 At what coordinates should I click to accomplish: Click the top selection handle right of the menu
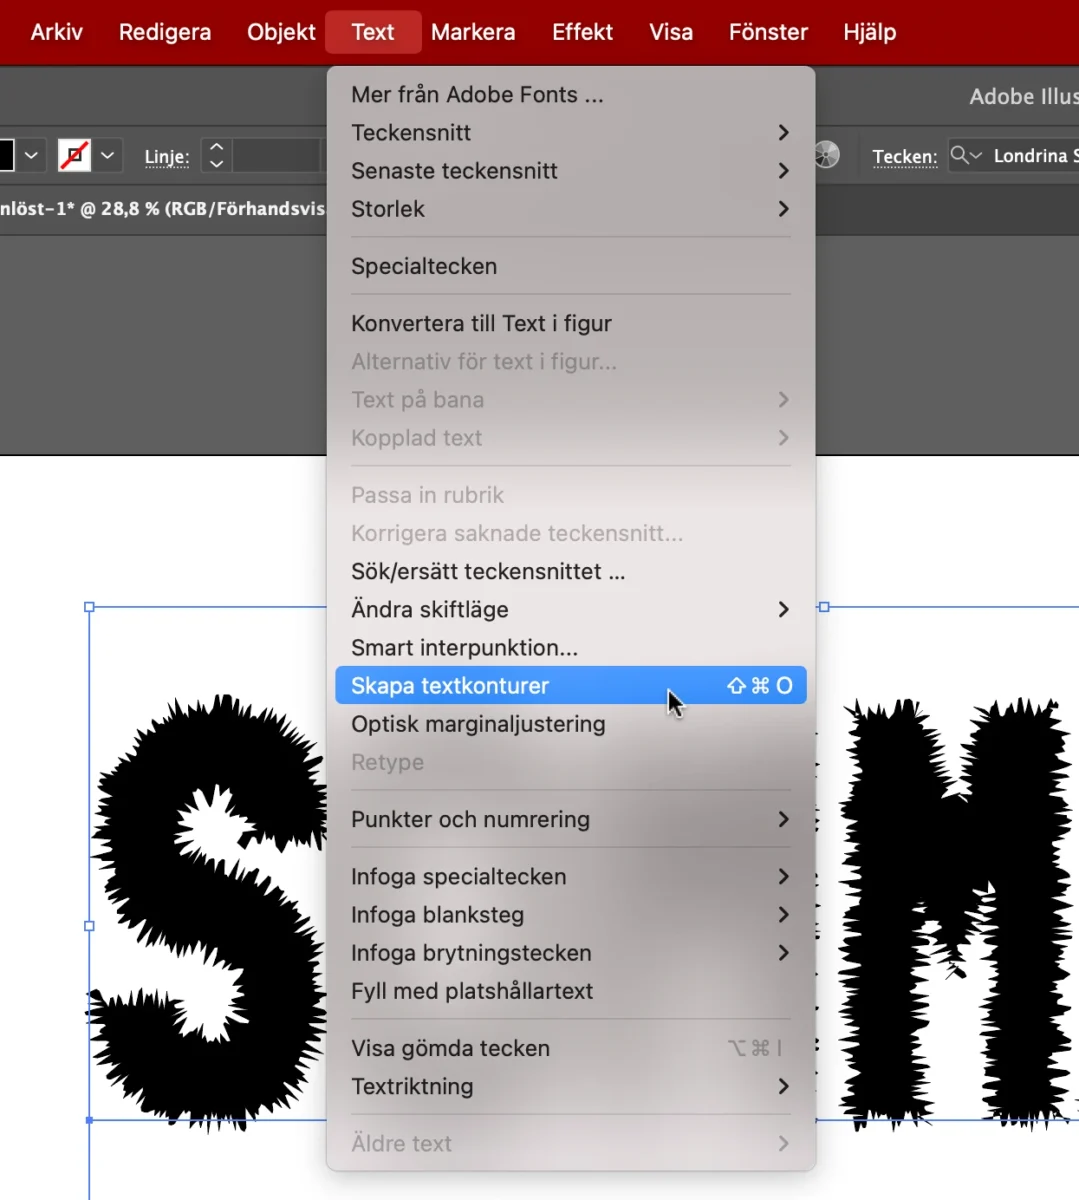click(824, 607)
